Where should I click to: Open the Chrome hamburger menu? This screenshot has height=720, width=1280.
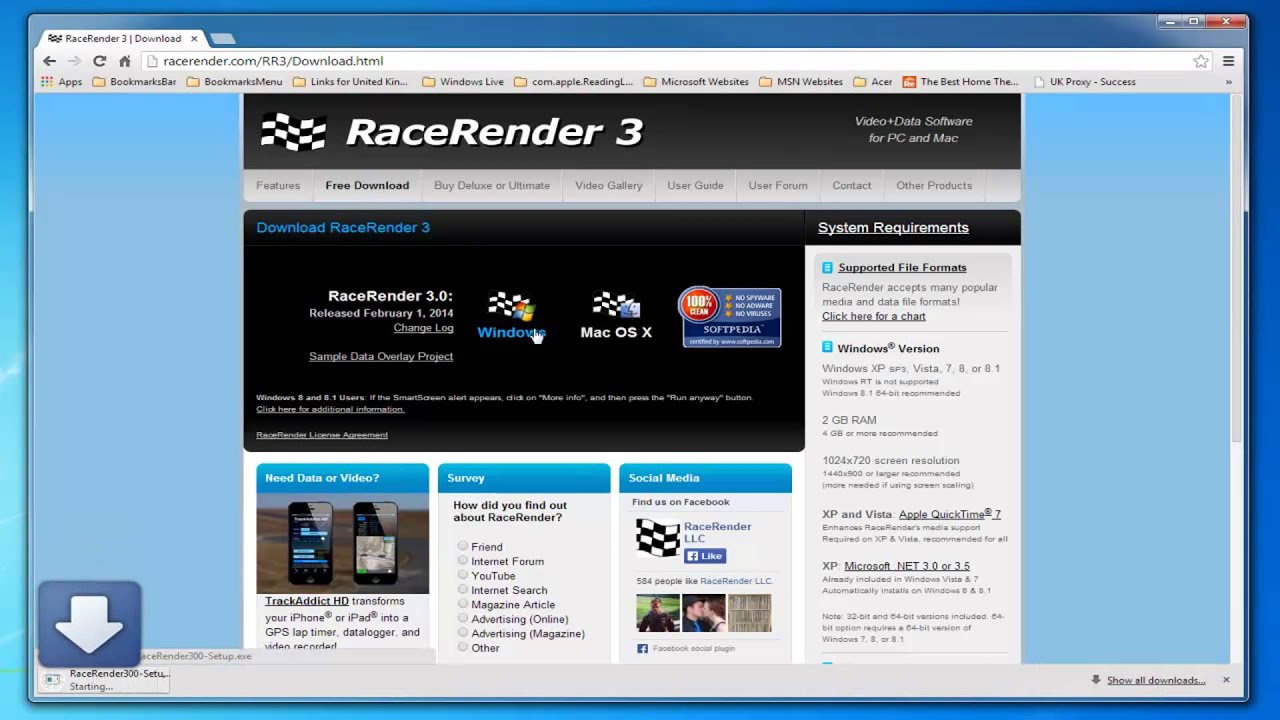coord(1228,61)
